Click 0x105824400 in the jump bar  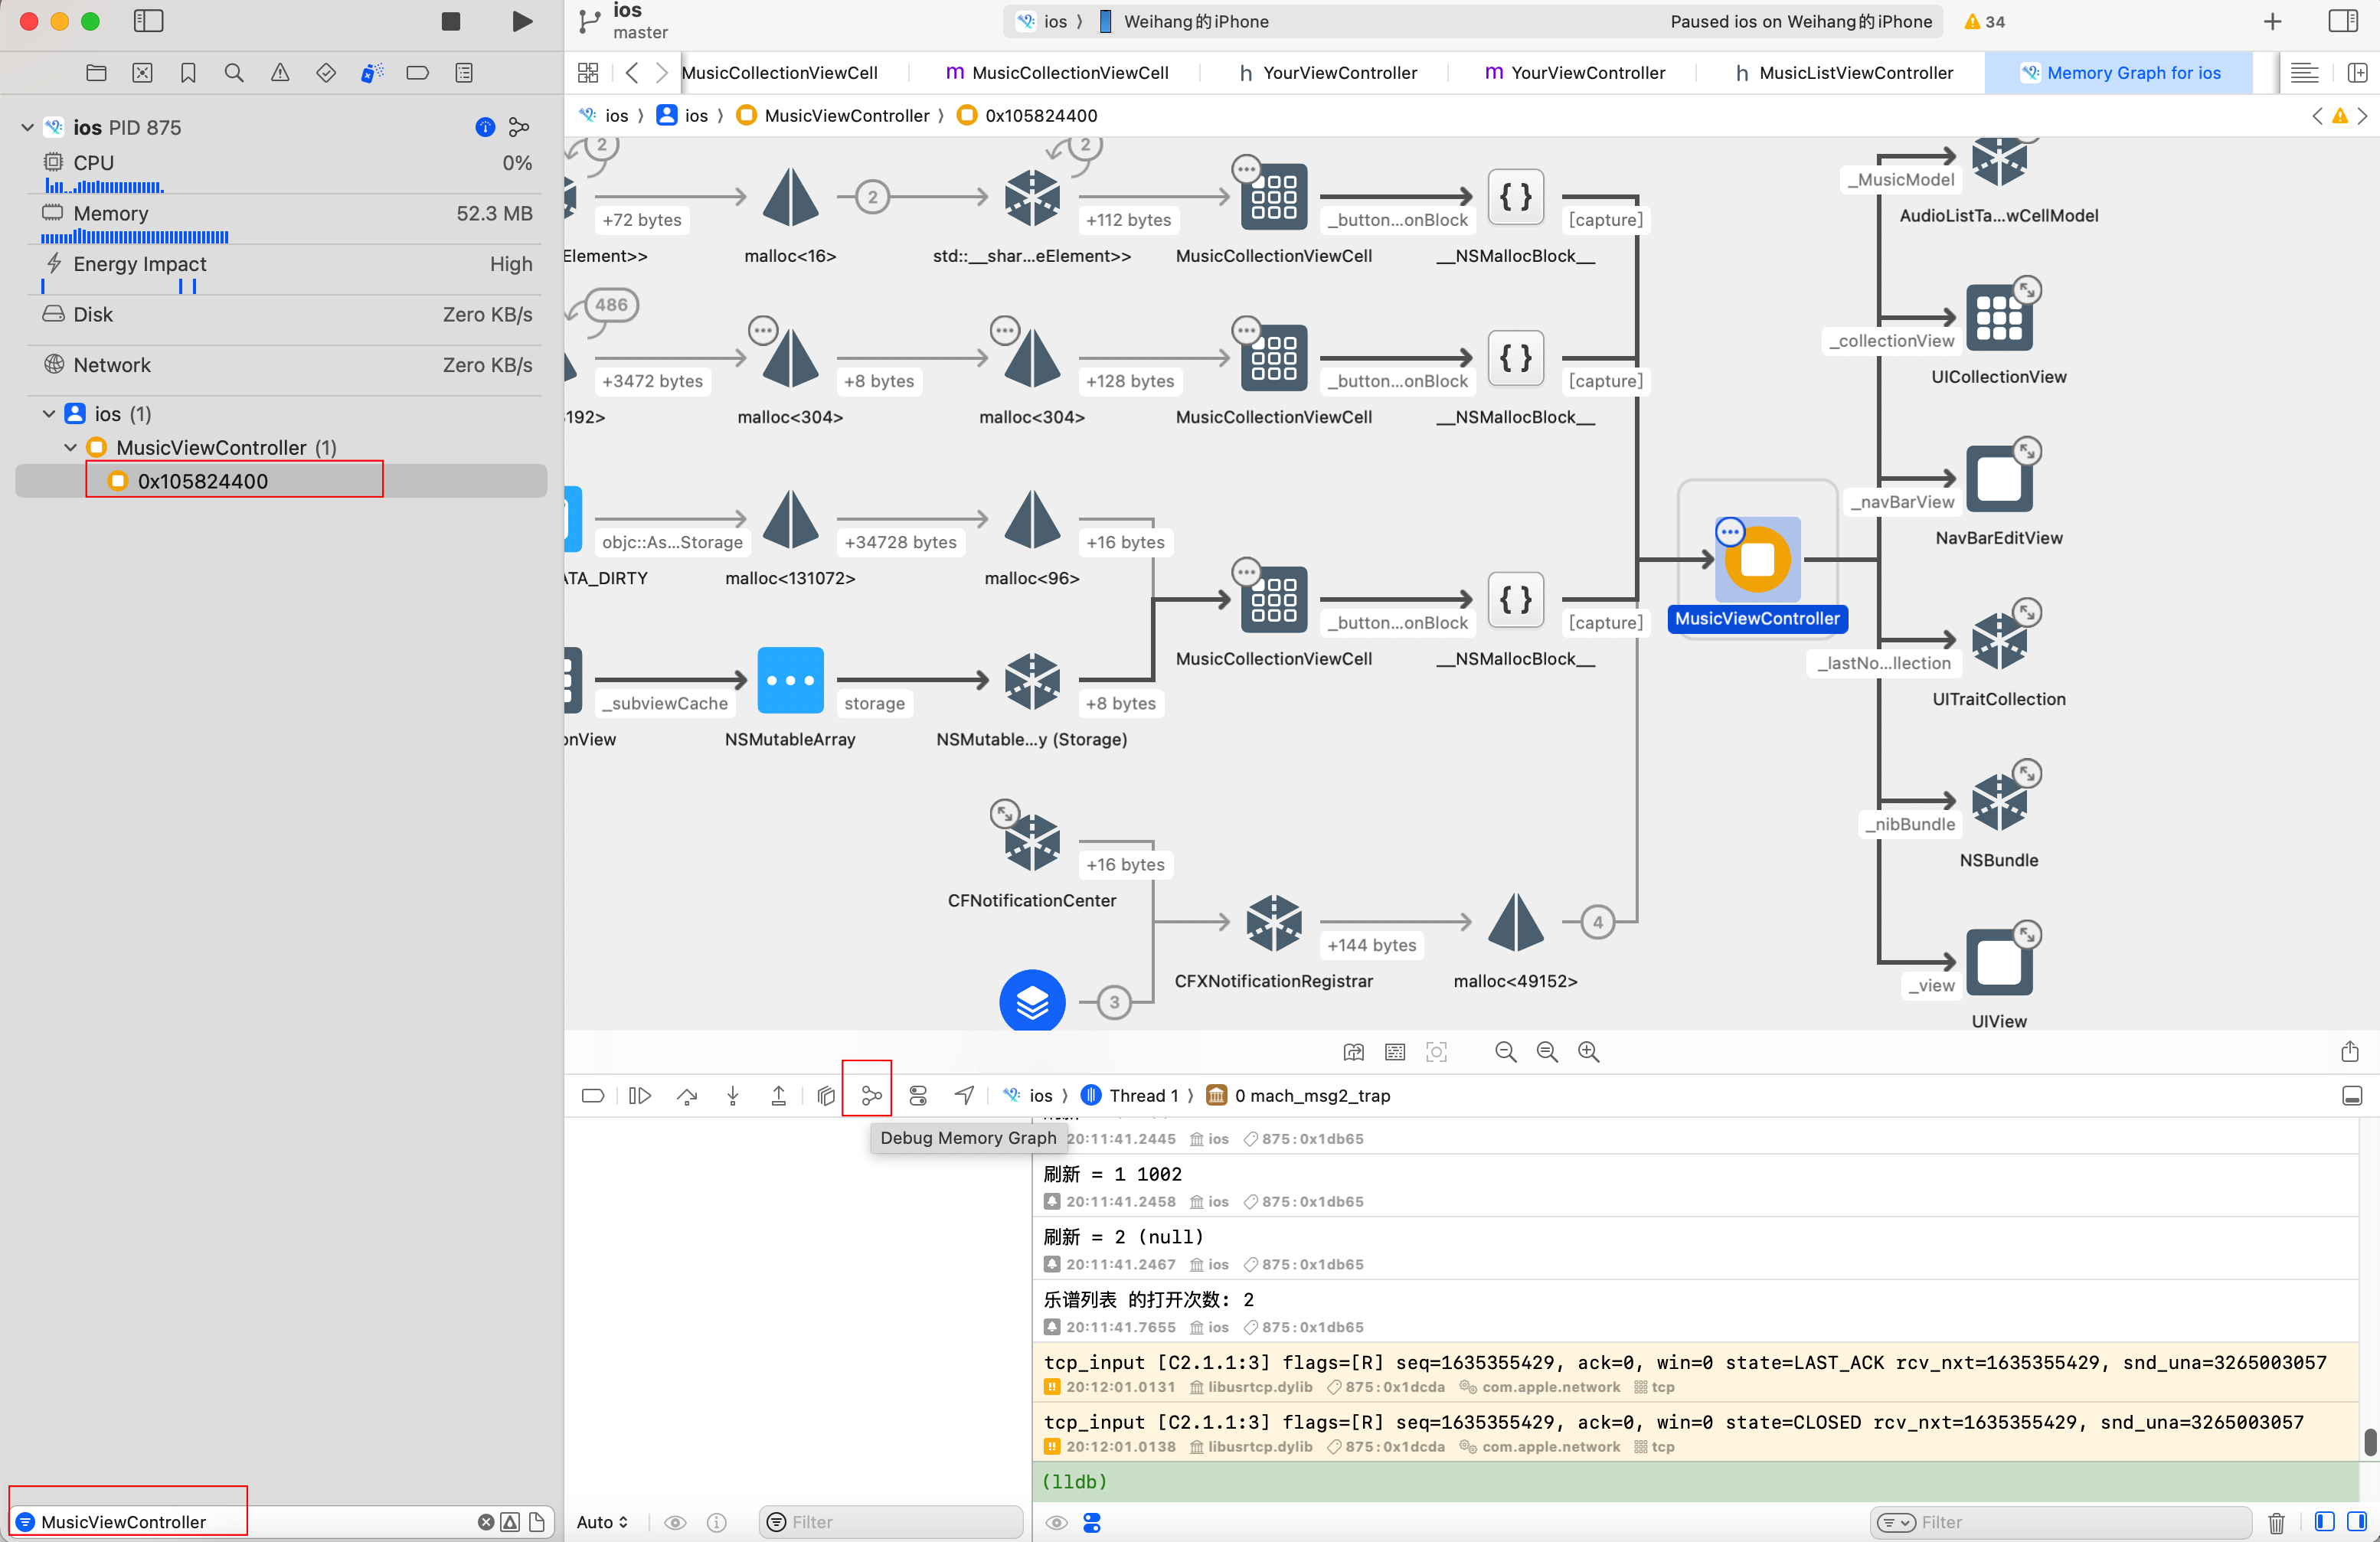pos(1028,116)
